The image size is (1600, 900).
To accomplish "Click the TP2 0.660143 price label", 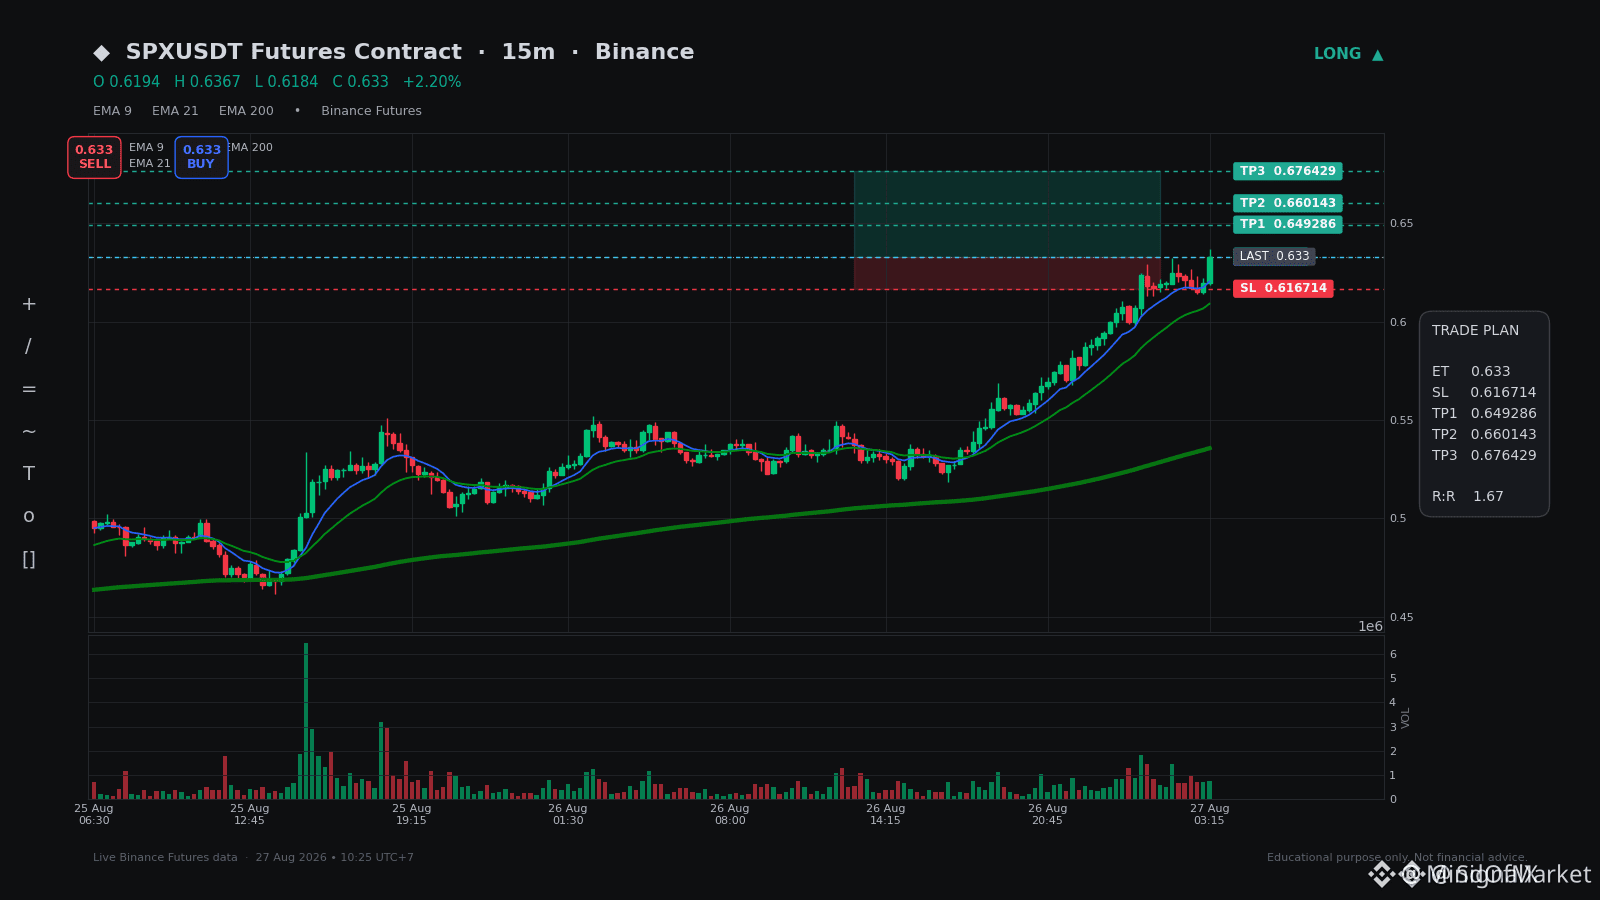I will coord(1287,203).
